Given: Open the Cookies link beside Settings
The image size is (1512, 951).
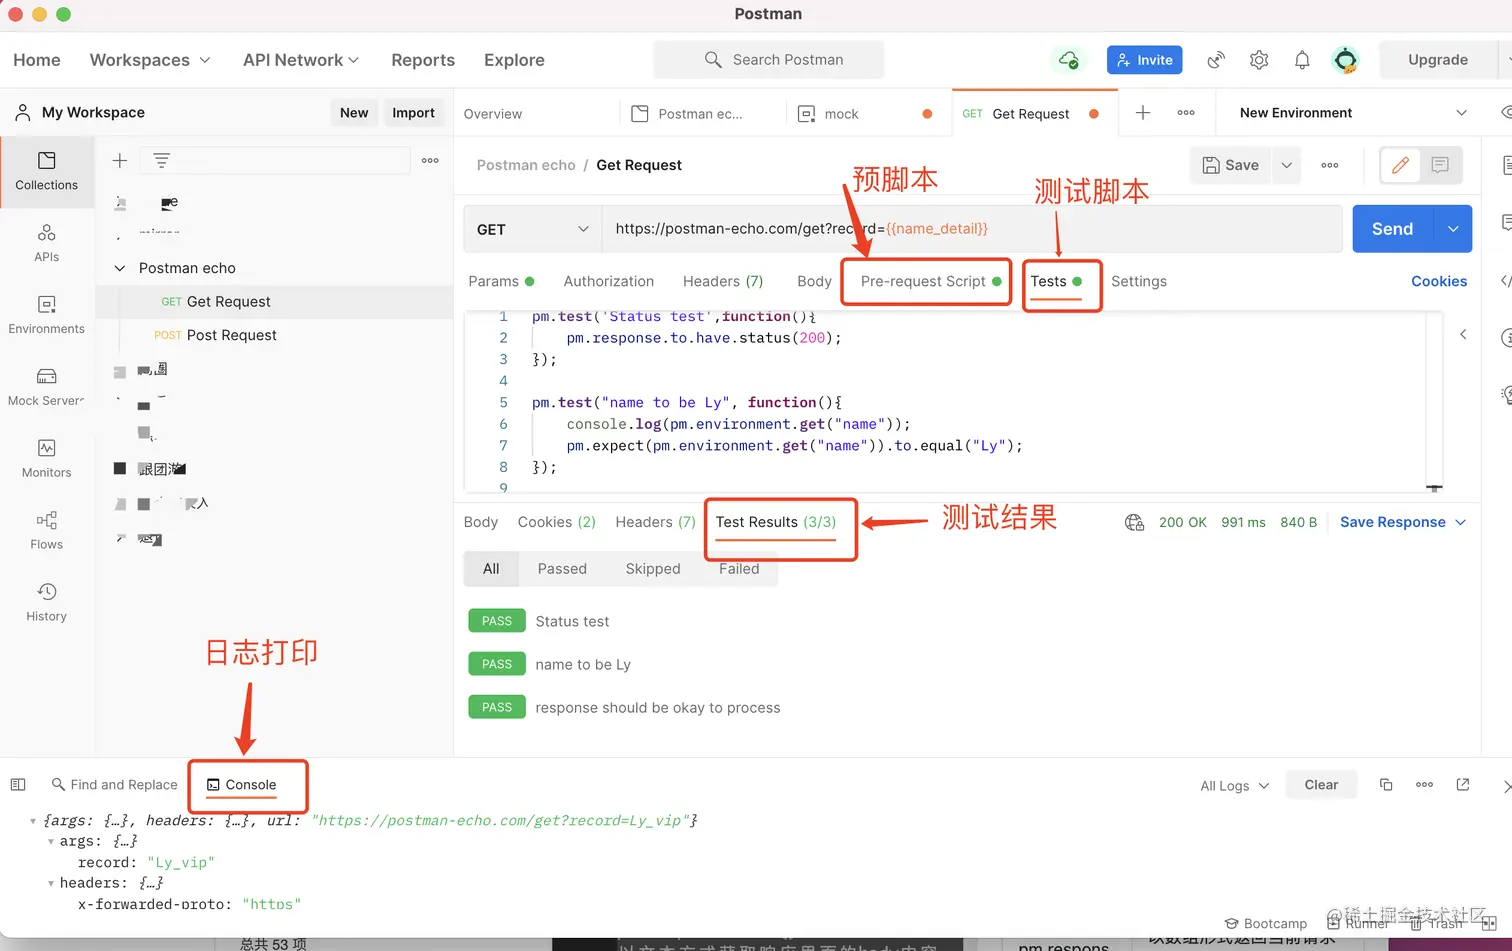Looking at the screenshot, I should coord(1439,282).
